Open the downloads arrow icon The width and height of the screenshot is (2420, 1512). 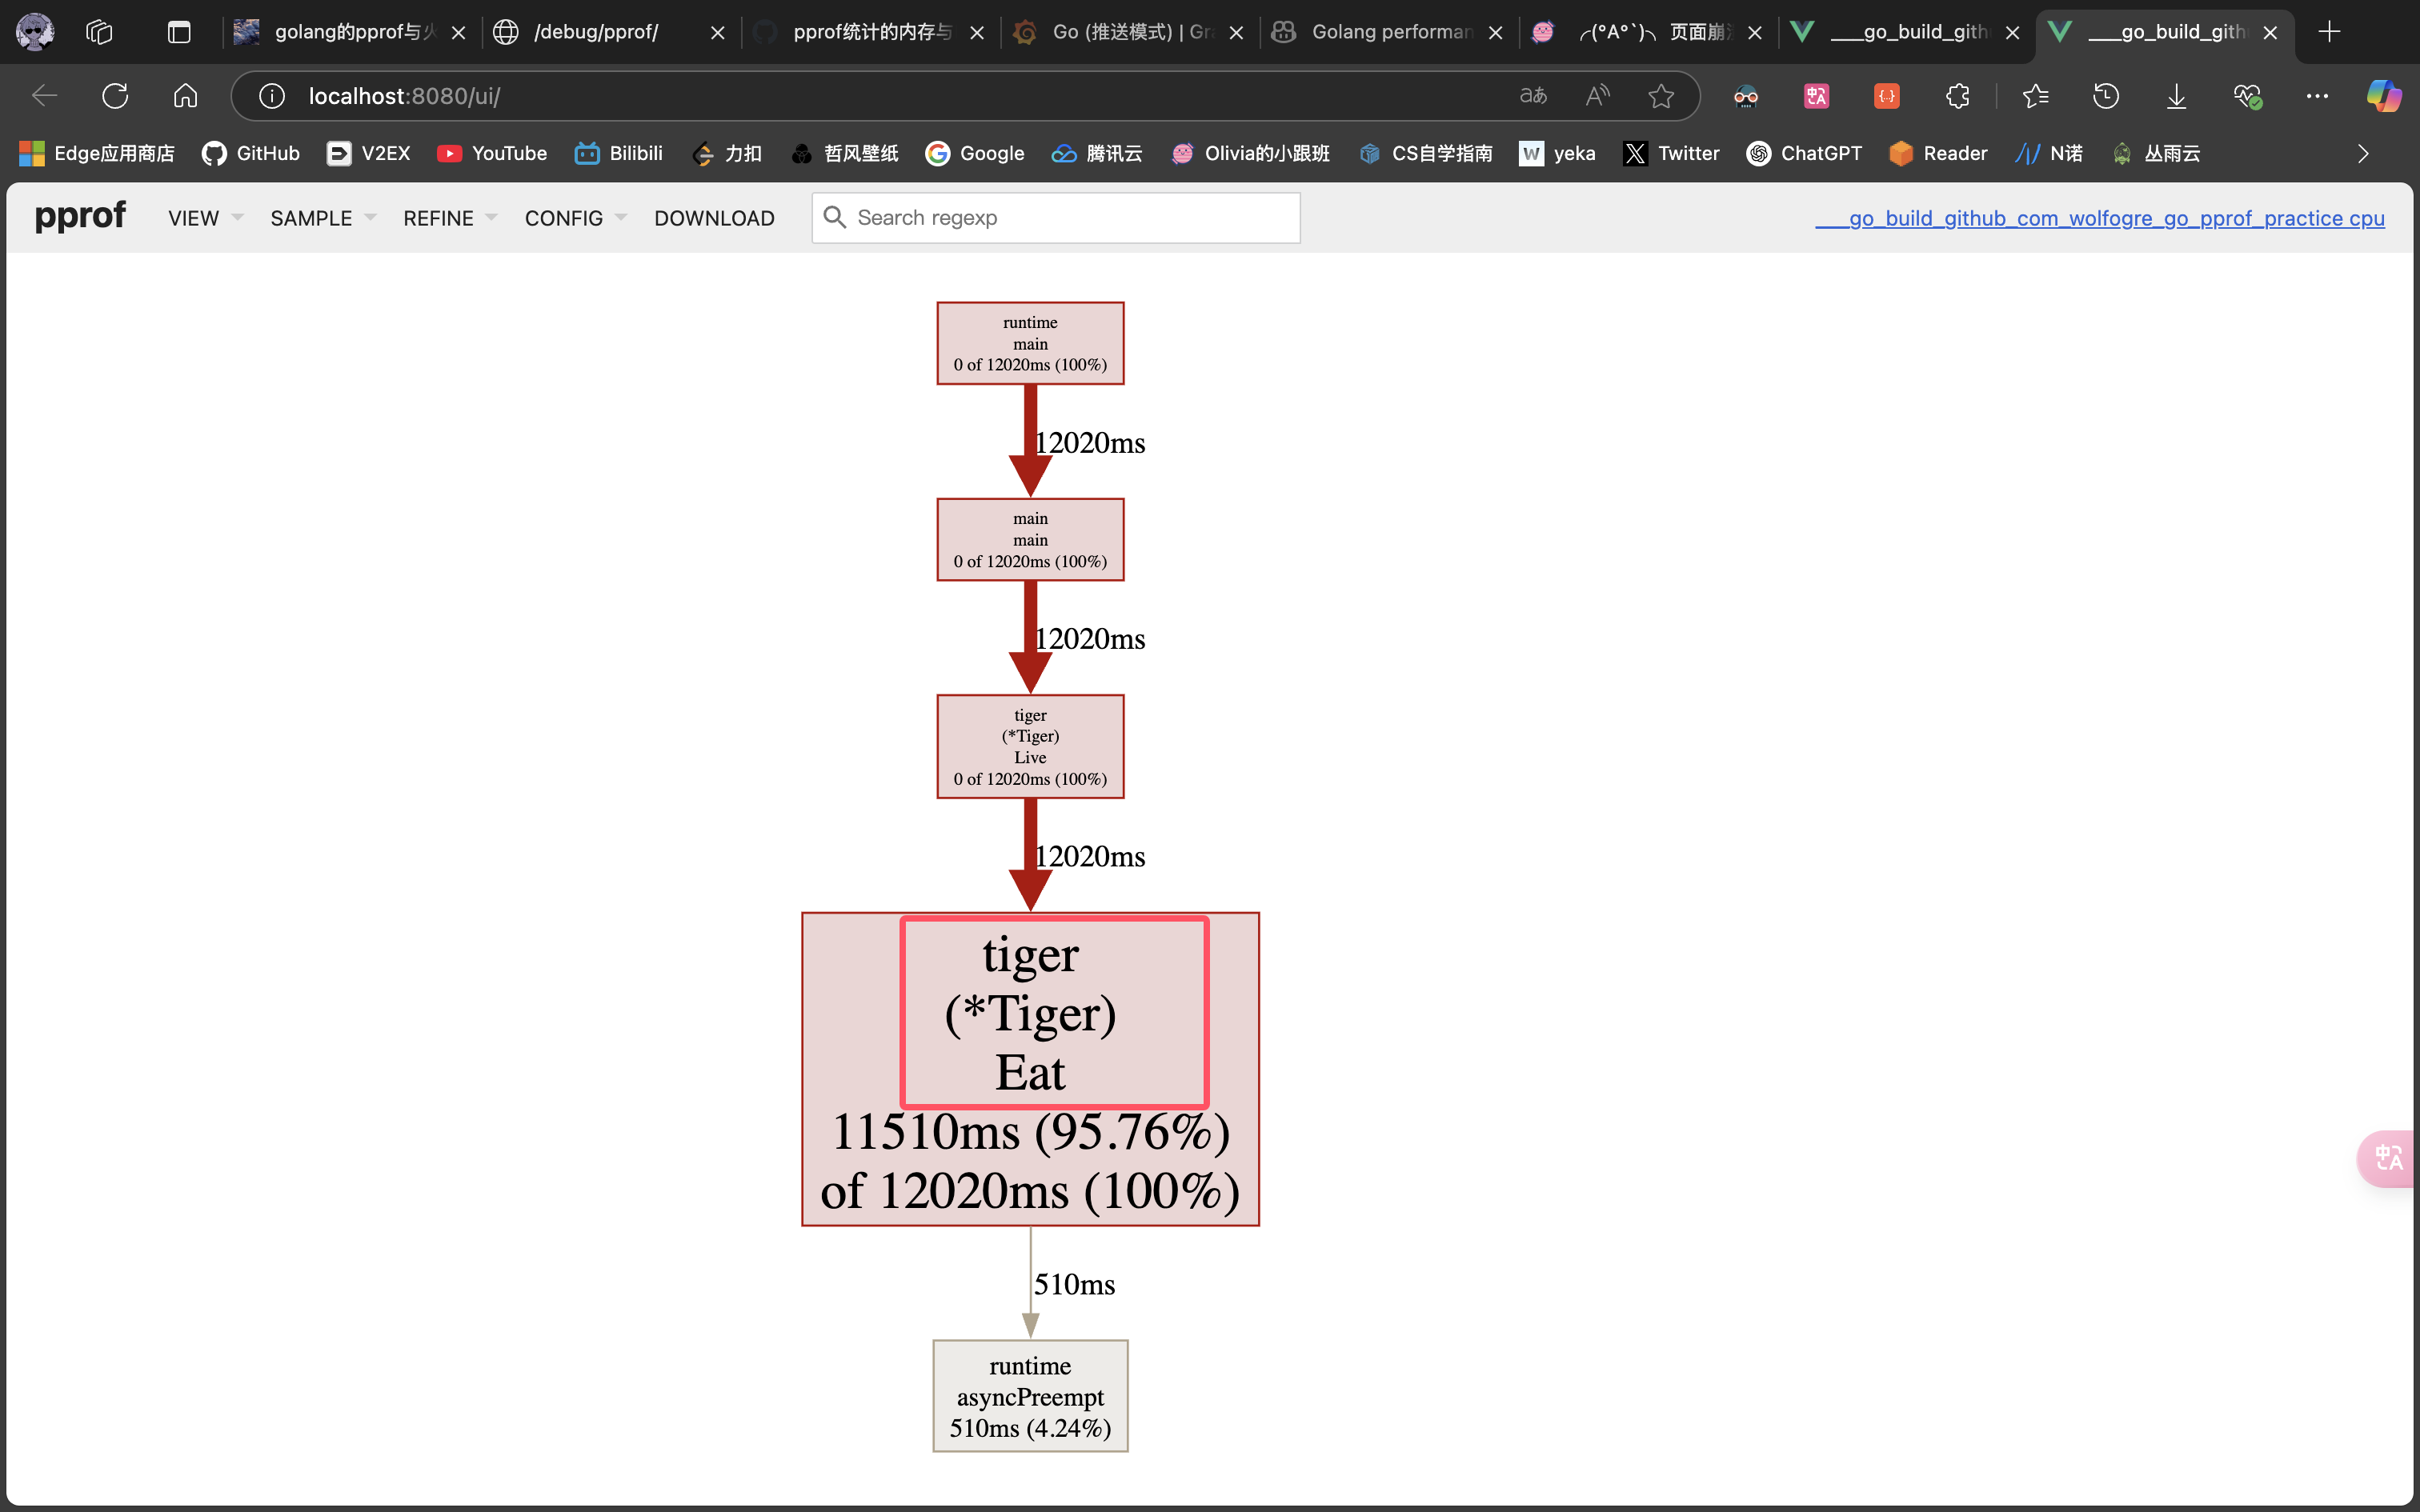coord(2176,96)
